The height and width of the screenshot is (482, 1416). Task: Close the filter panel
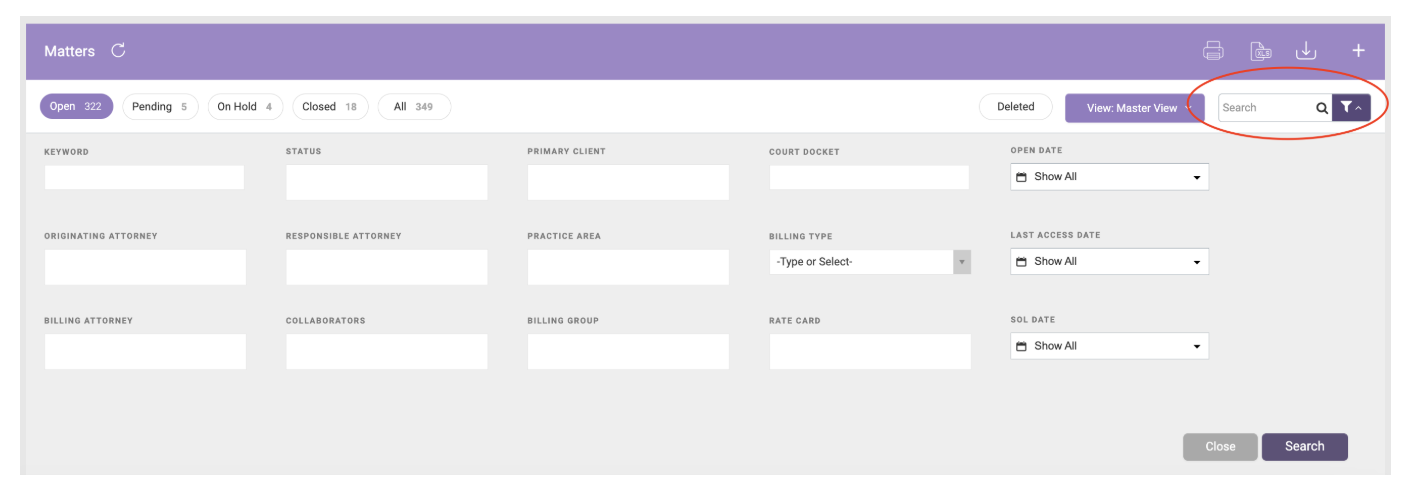[x=1220, y=447]
